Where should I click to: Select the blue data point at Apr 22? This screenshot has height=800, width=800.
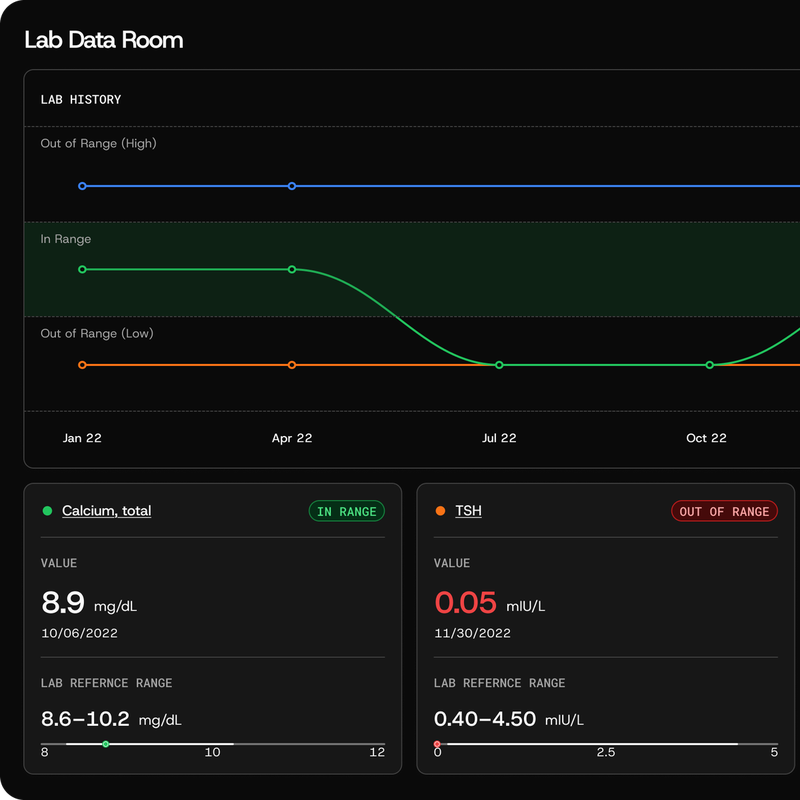pos(292,186)
